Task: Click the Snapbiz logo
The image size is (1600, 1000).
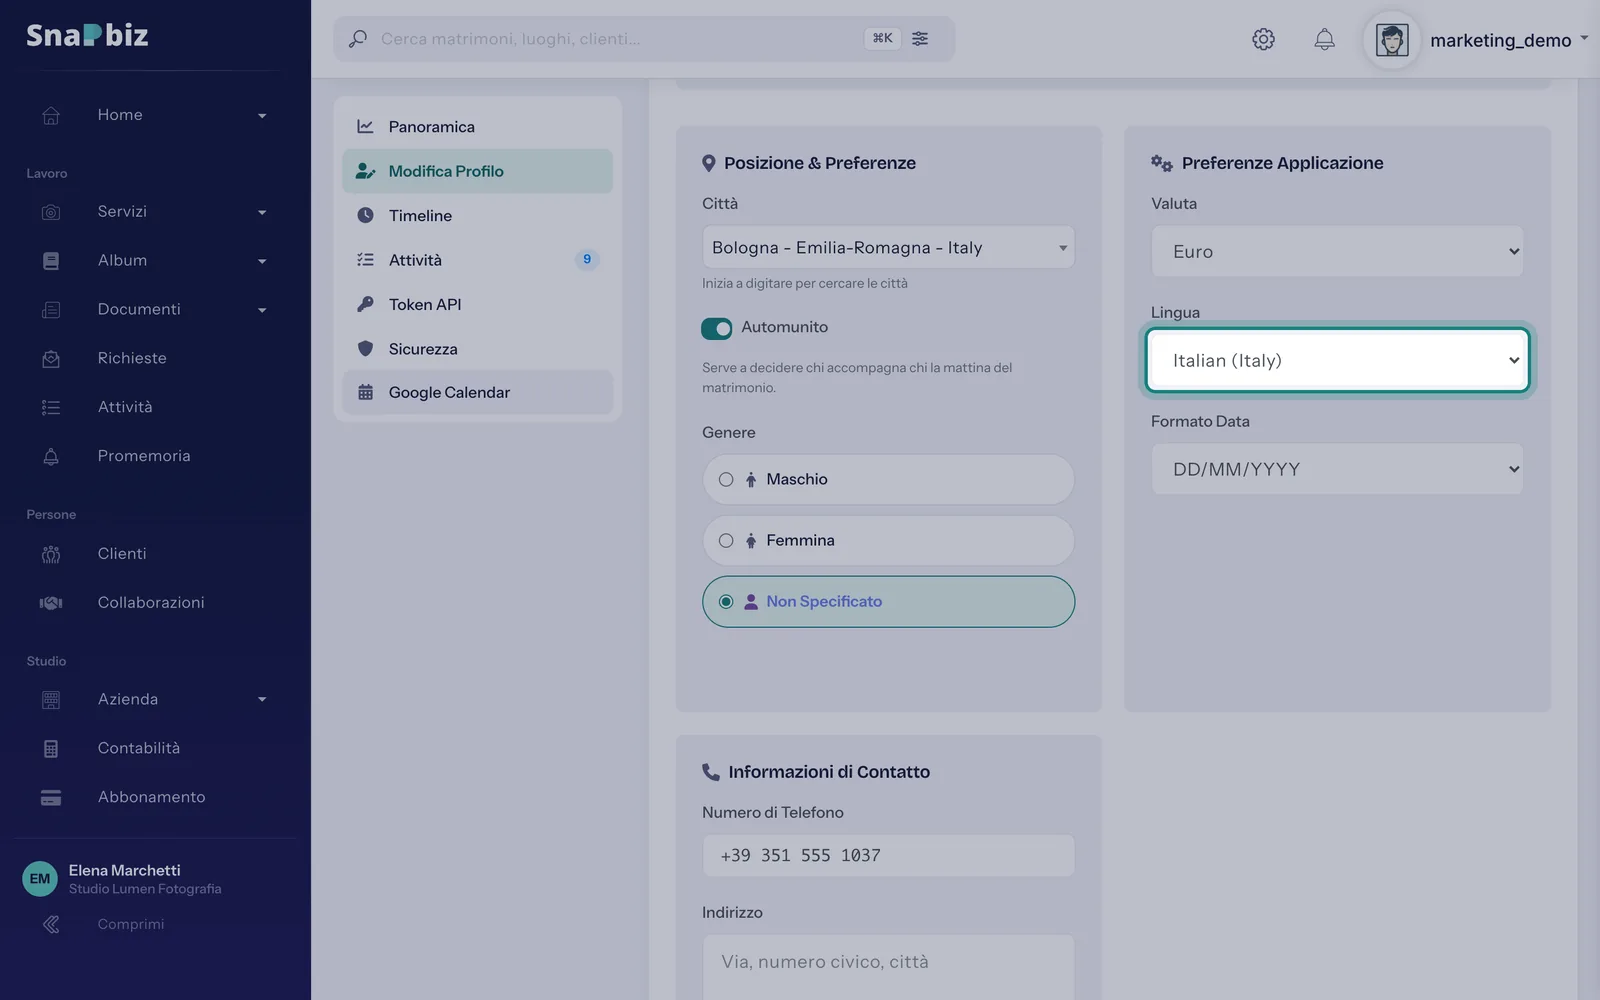Action: tap(87, 35)
